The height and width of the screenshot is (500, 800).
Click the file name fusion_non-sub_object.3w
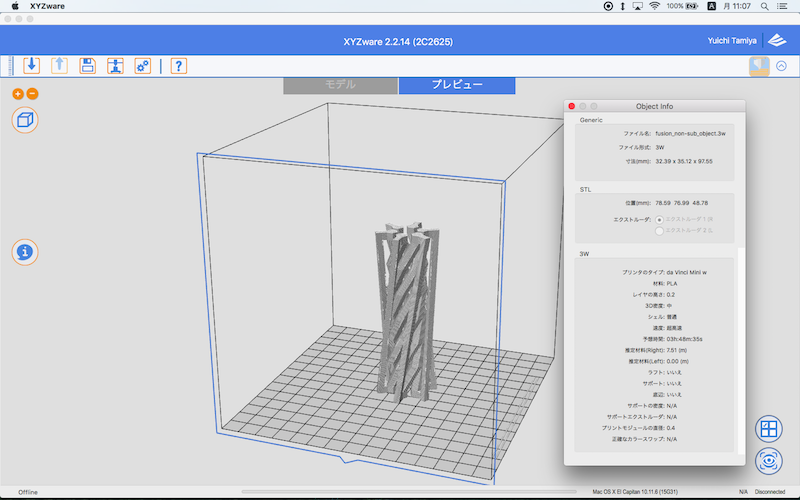tap(690, 134)
